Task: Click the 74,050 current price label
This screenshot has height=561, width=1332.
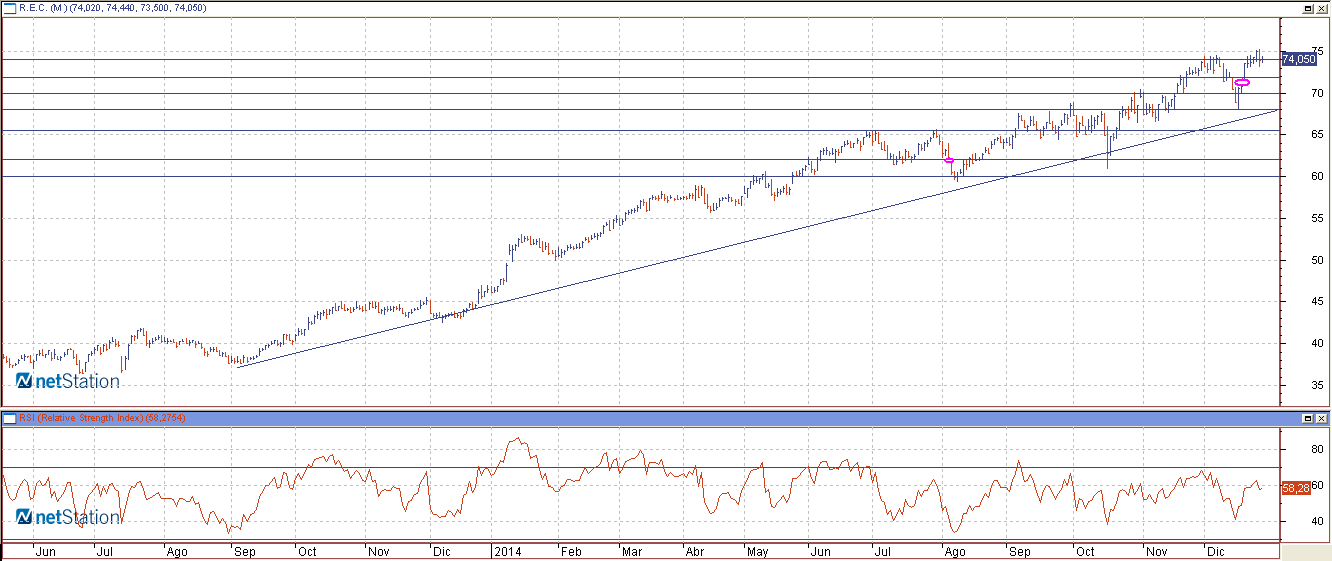Action: [x=1298, y=60]
